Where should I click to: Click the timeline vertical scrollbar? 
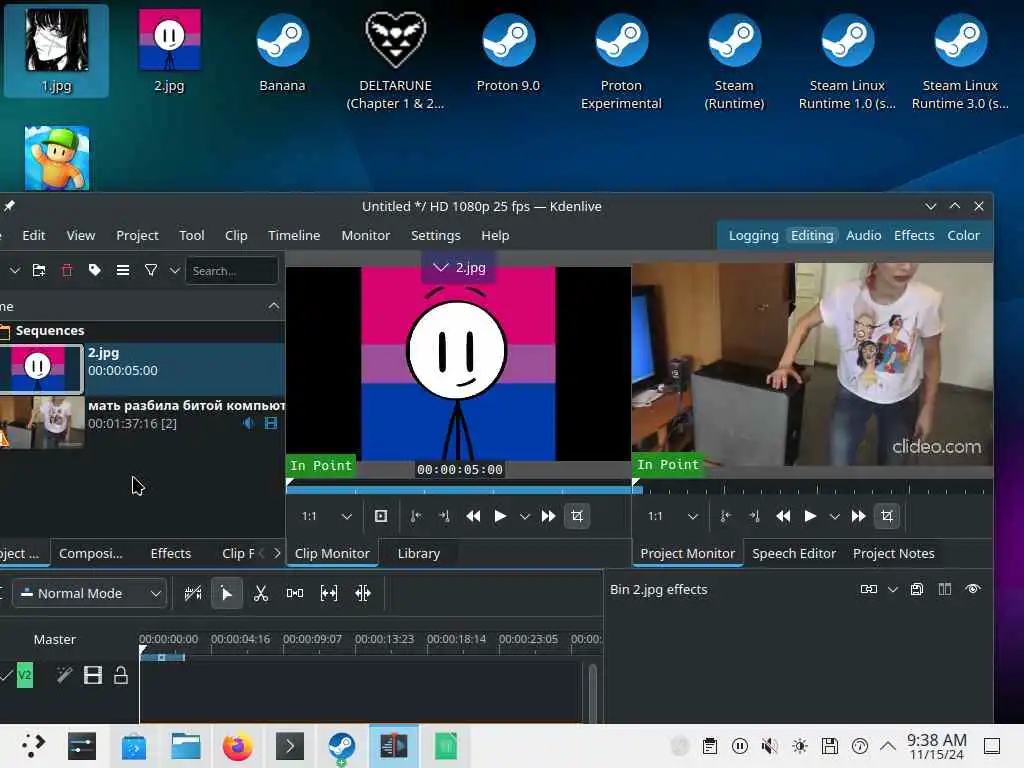point(592,693)
